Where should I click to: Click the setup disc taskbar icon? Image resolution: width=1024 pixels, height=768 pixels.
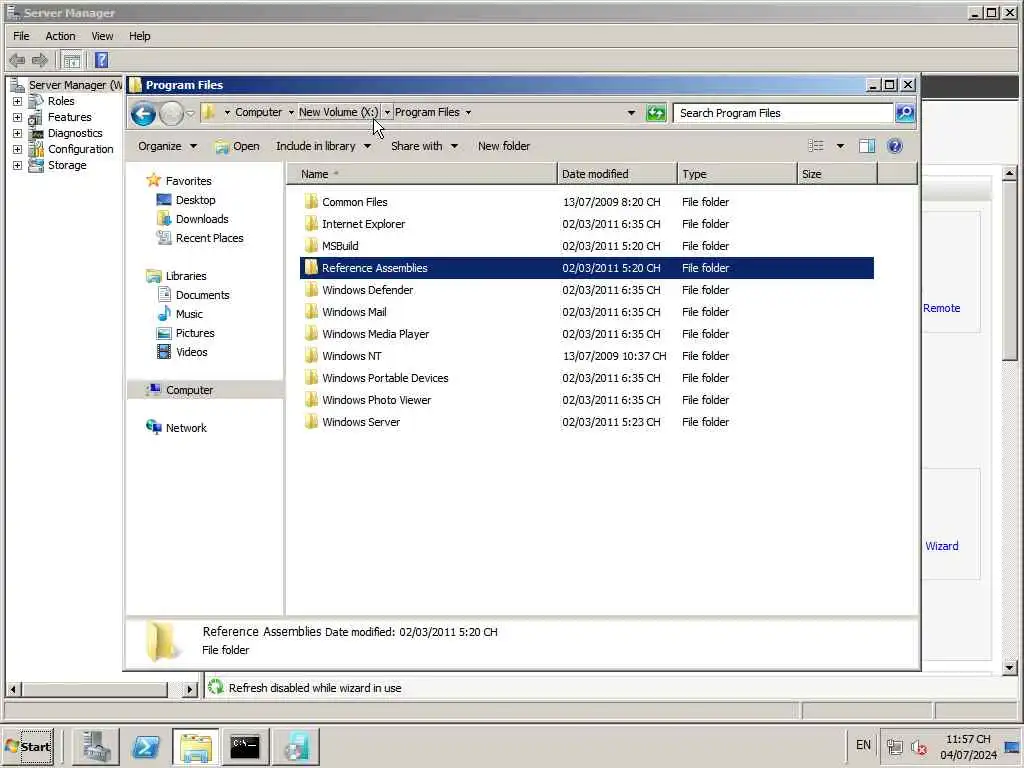tap(296, 746)
